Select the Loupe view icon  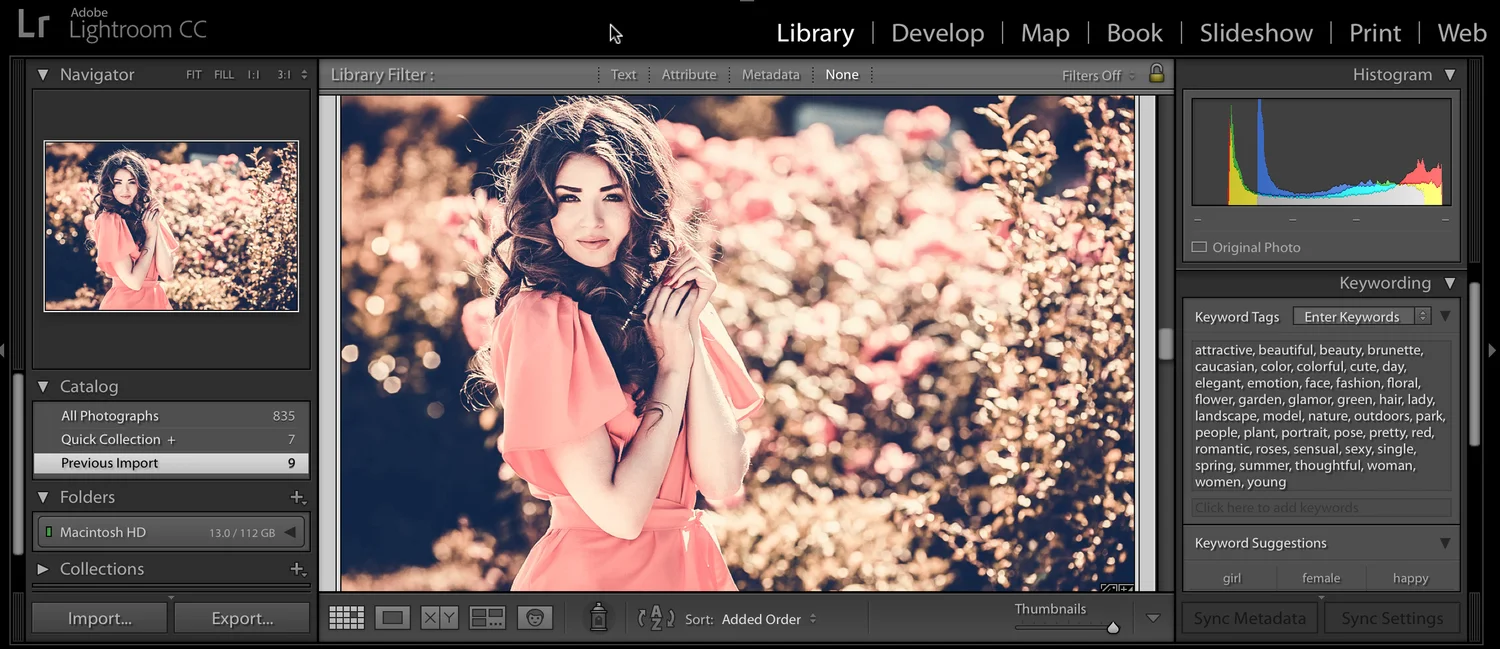[392, 617]
